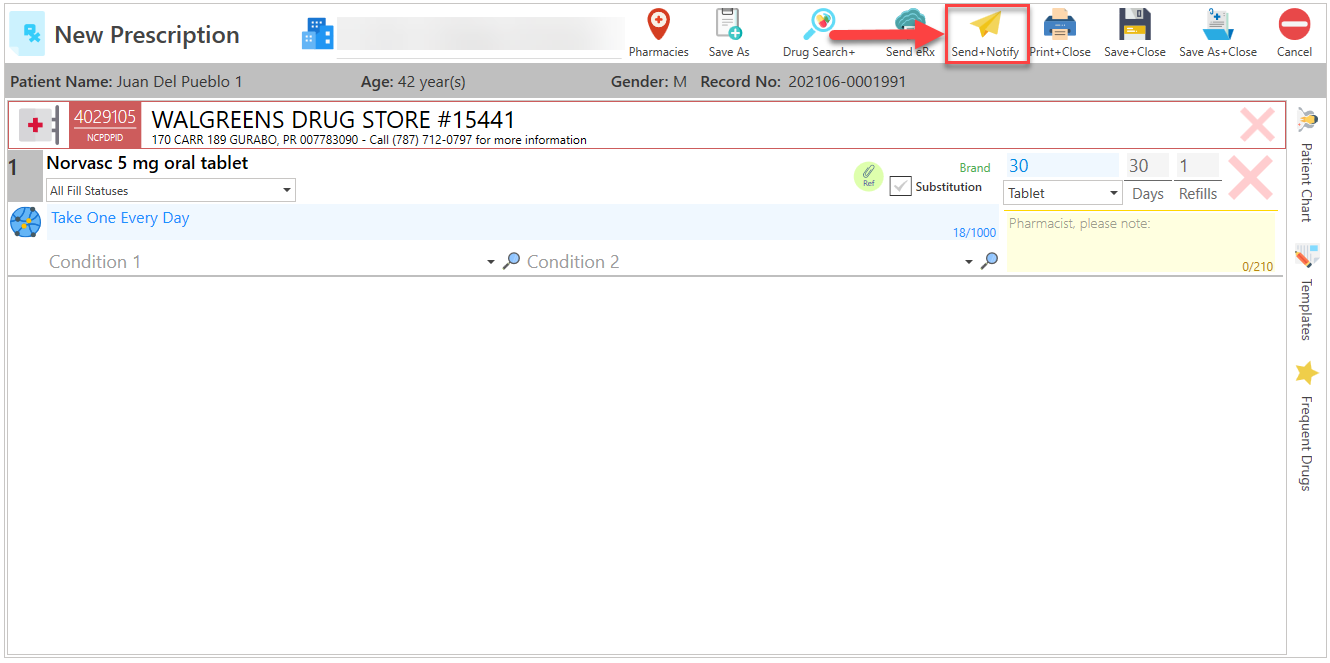Viewport: 1330px width, 663px height.
Task: Click the New Prescription Rx logo icon
Action: (26, 34)
